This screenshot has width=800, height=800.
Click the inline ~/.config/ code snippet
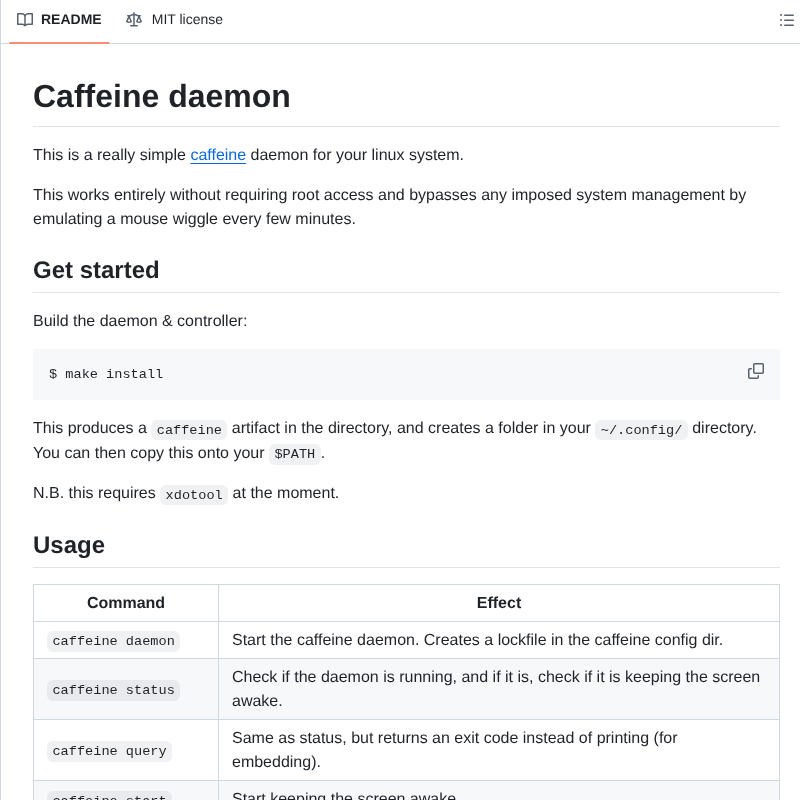click(641, 429)
